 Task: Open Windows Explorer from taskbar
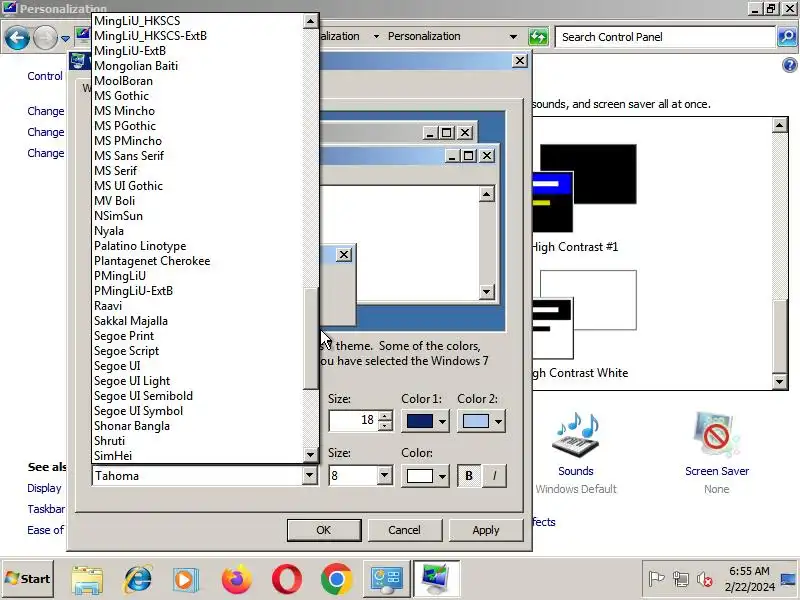(87, 579)
